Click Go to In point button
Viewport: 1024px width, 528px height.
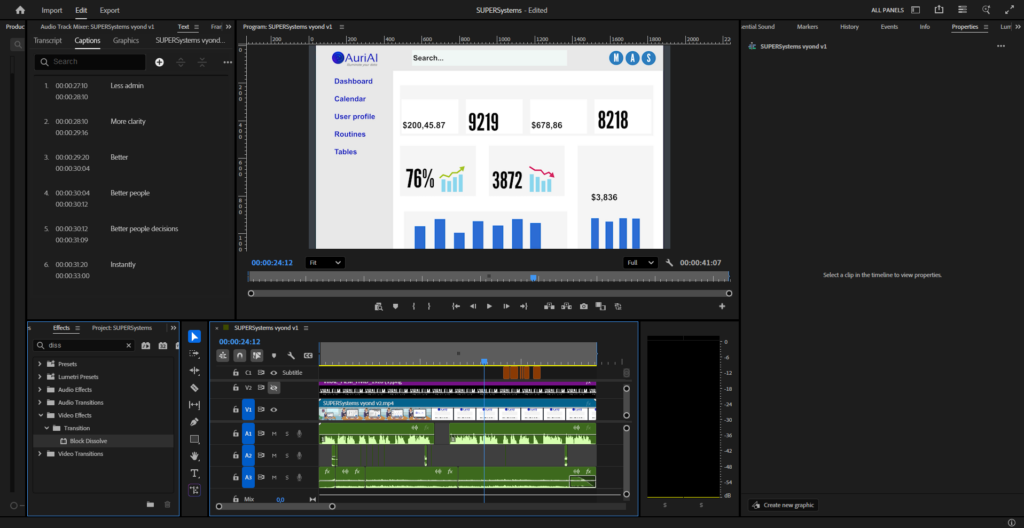pos(456,306)
